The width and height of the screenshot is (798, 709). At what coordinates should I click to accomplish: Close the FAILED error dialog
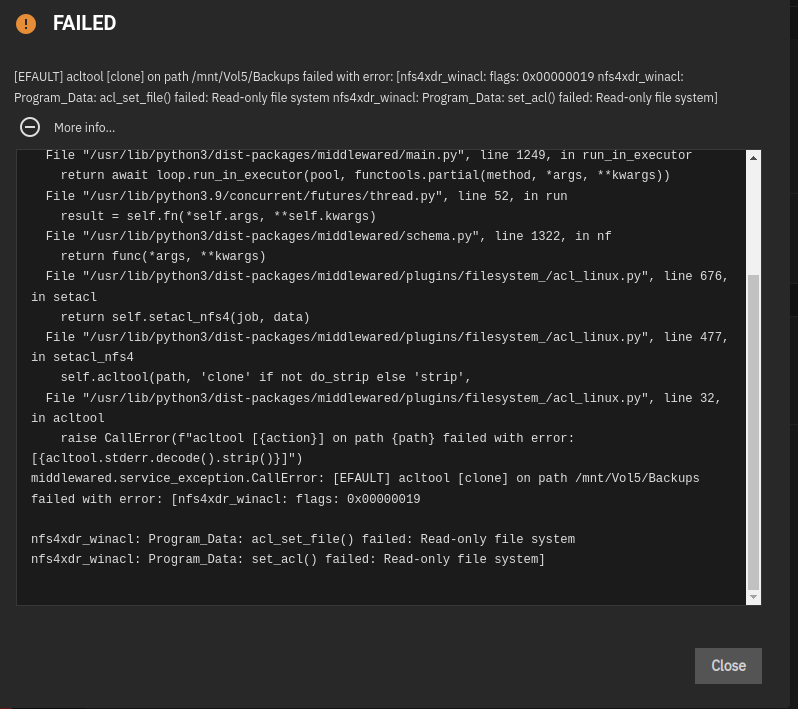click(728, 666)
